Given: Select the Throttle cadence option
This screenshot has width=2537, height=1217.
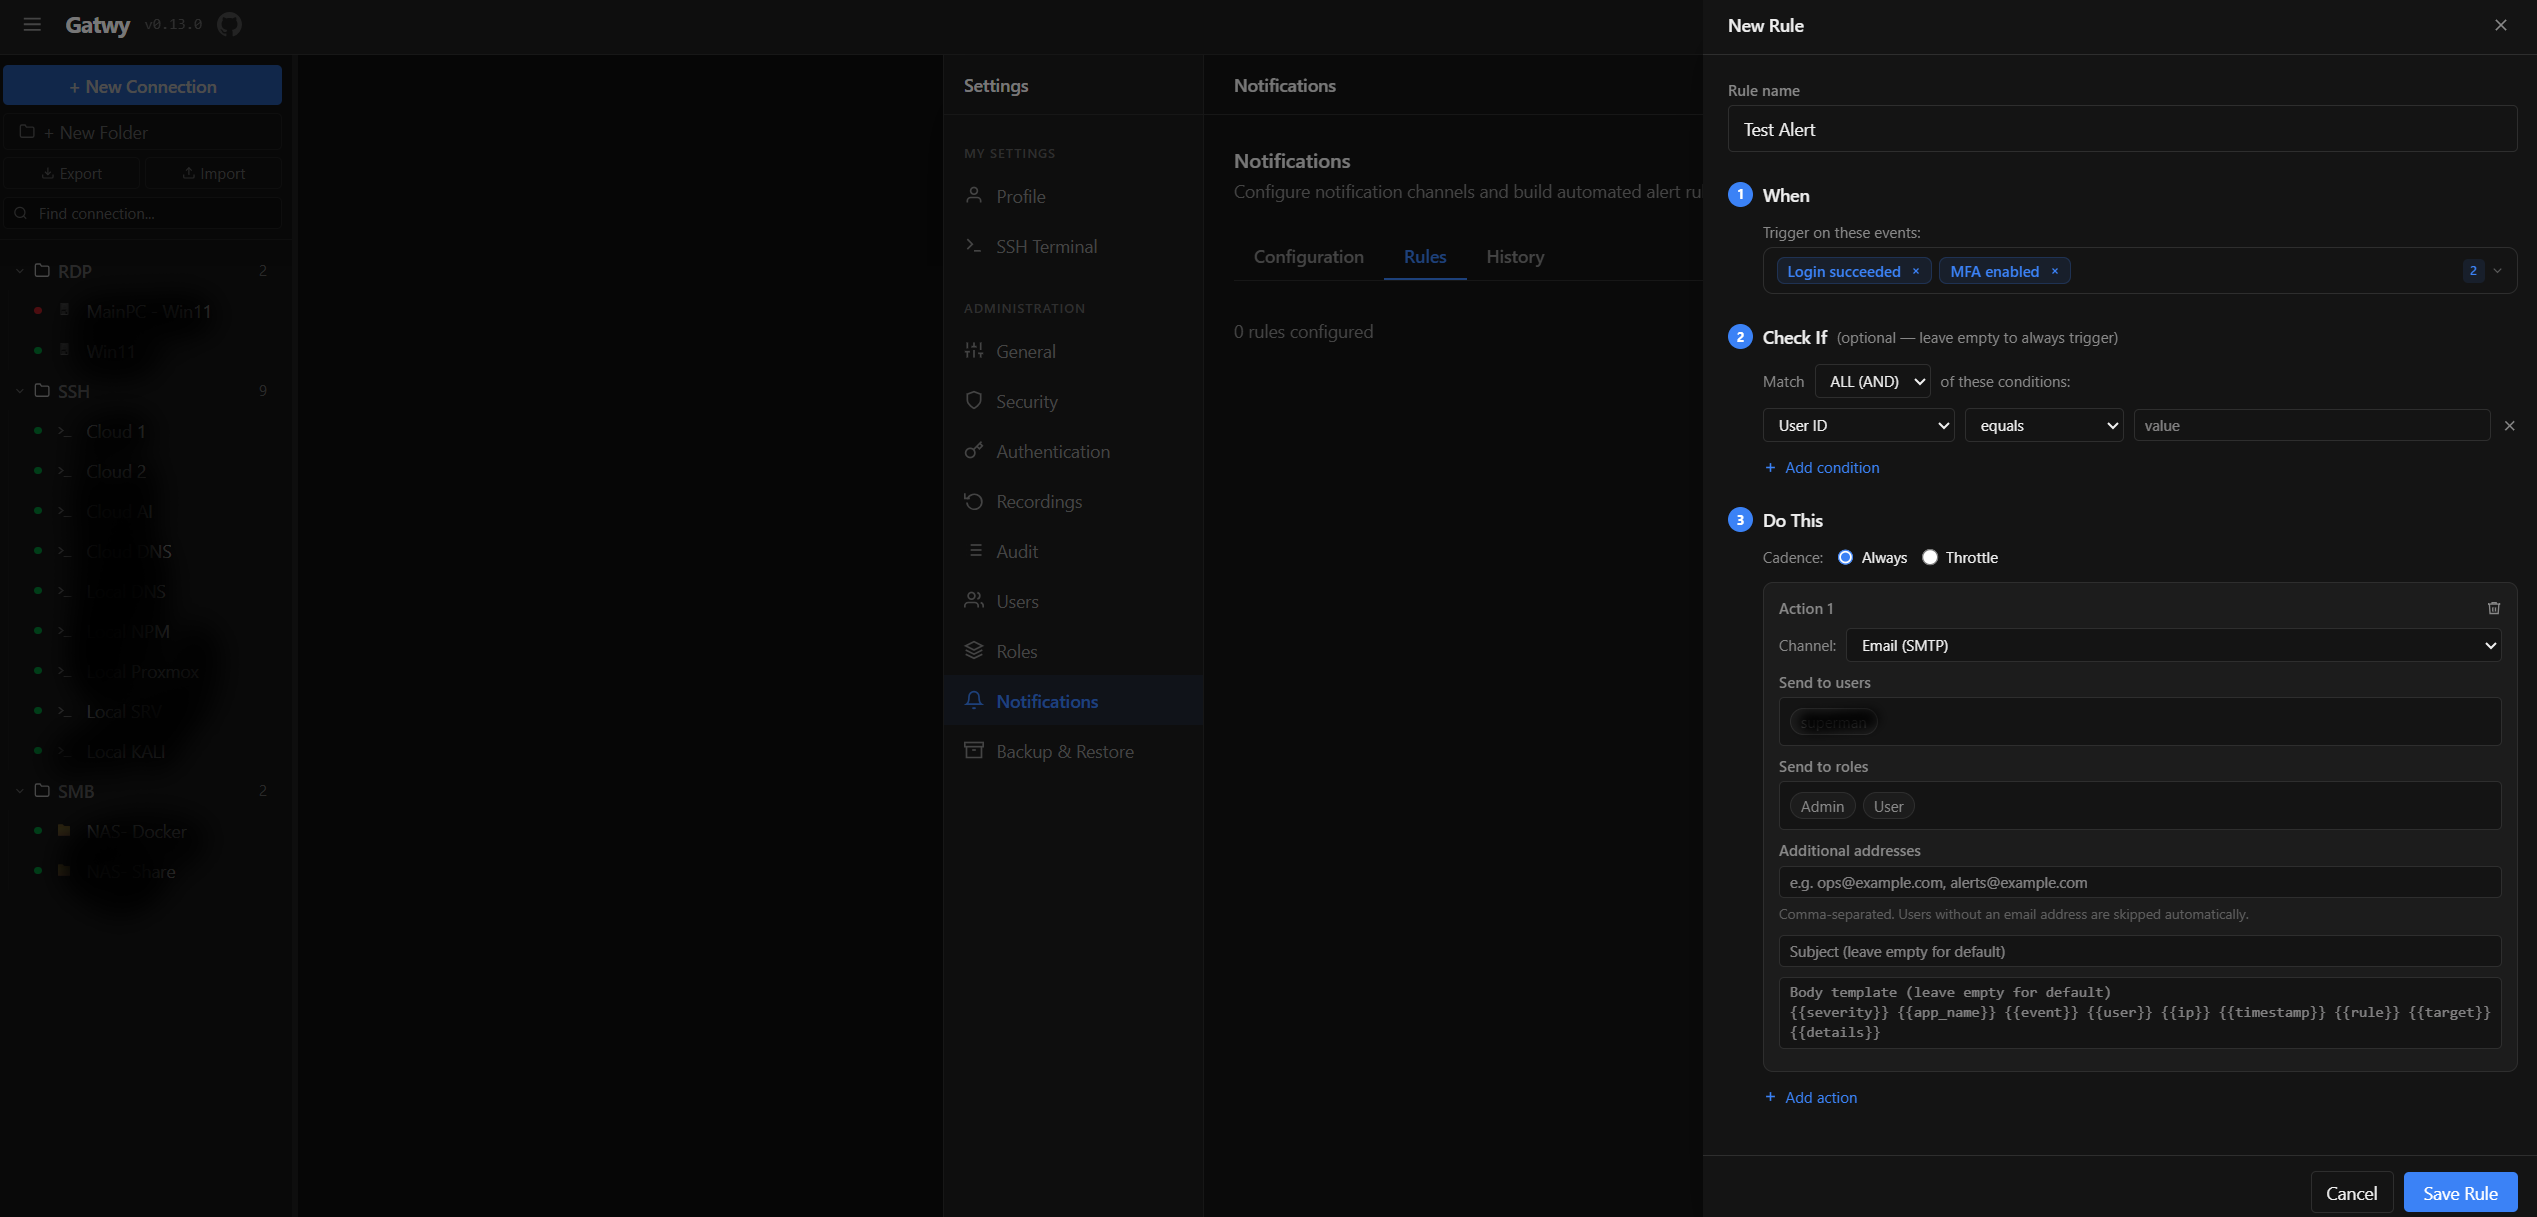Looking at the screenshot, I should (x=1930, y=557).
